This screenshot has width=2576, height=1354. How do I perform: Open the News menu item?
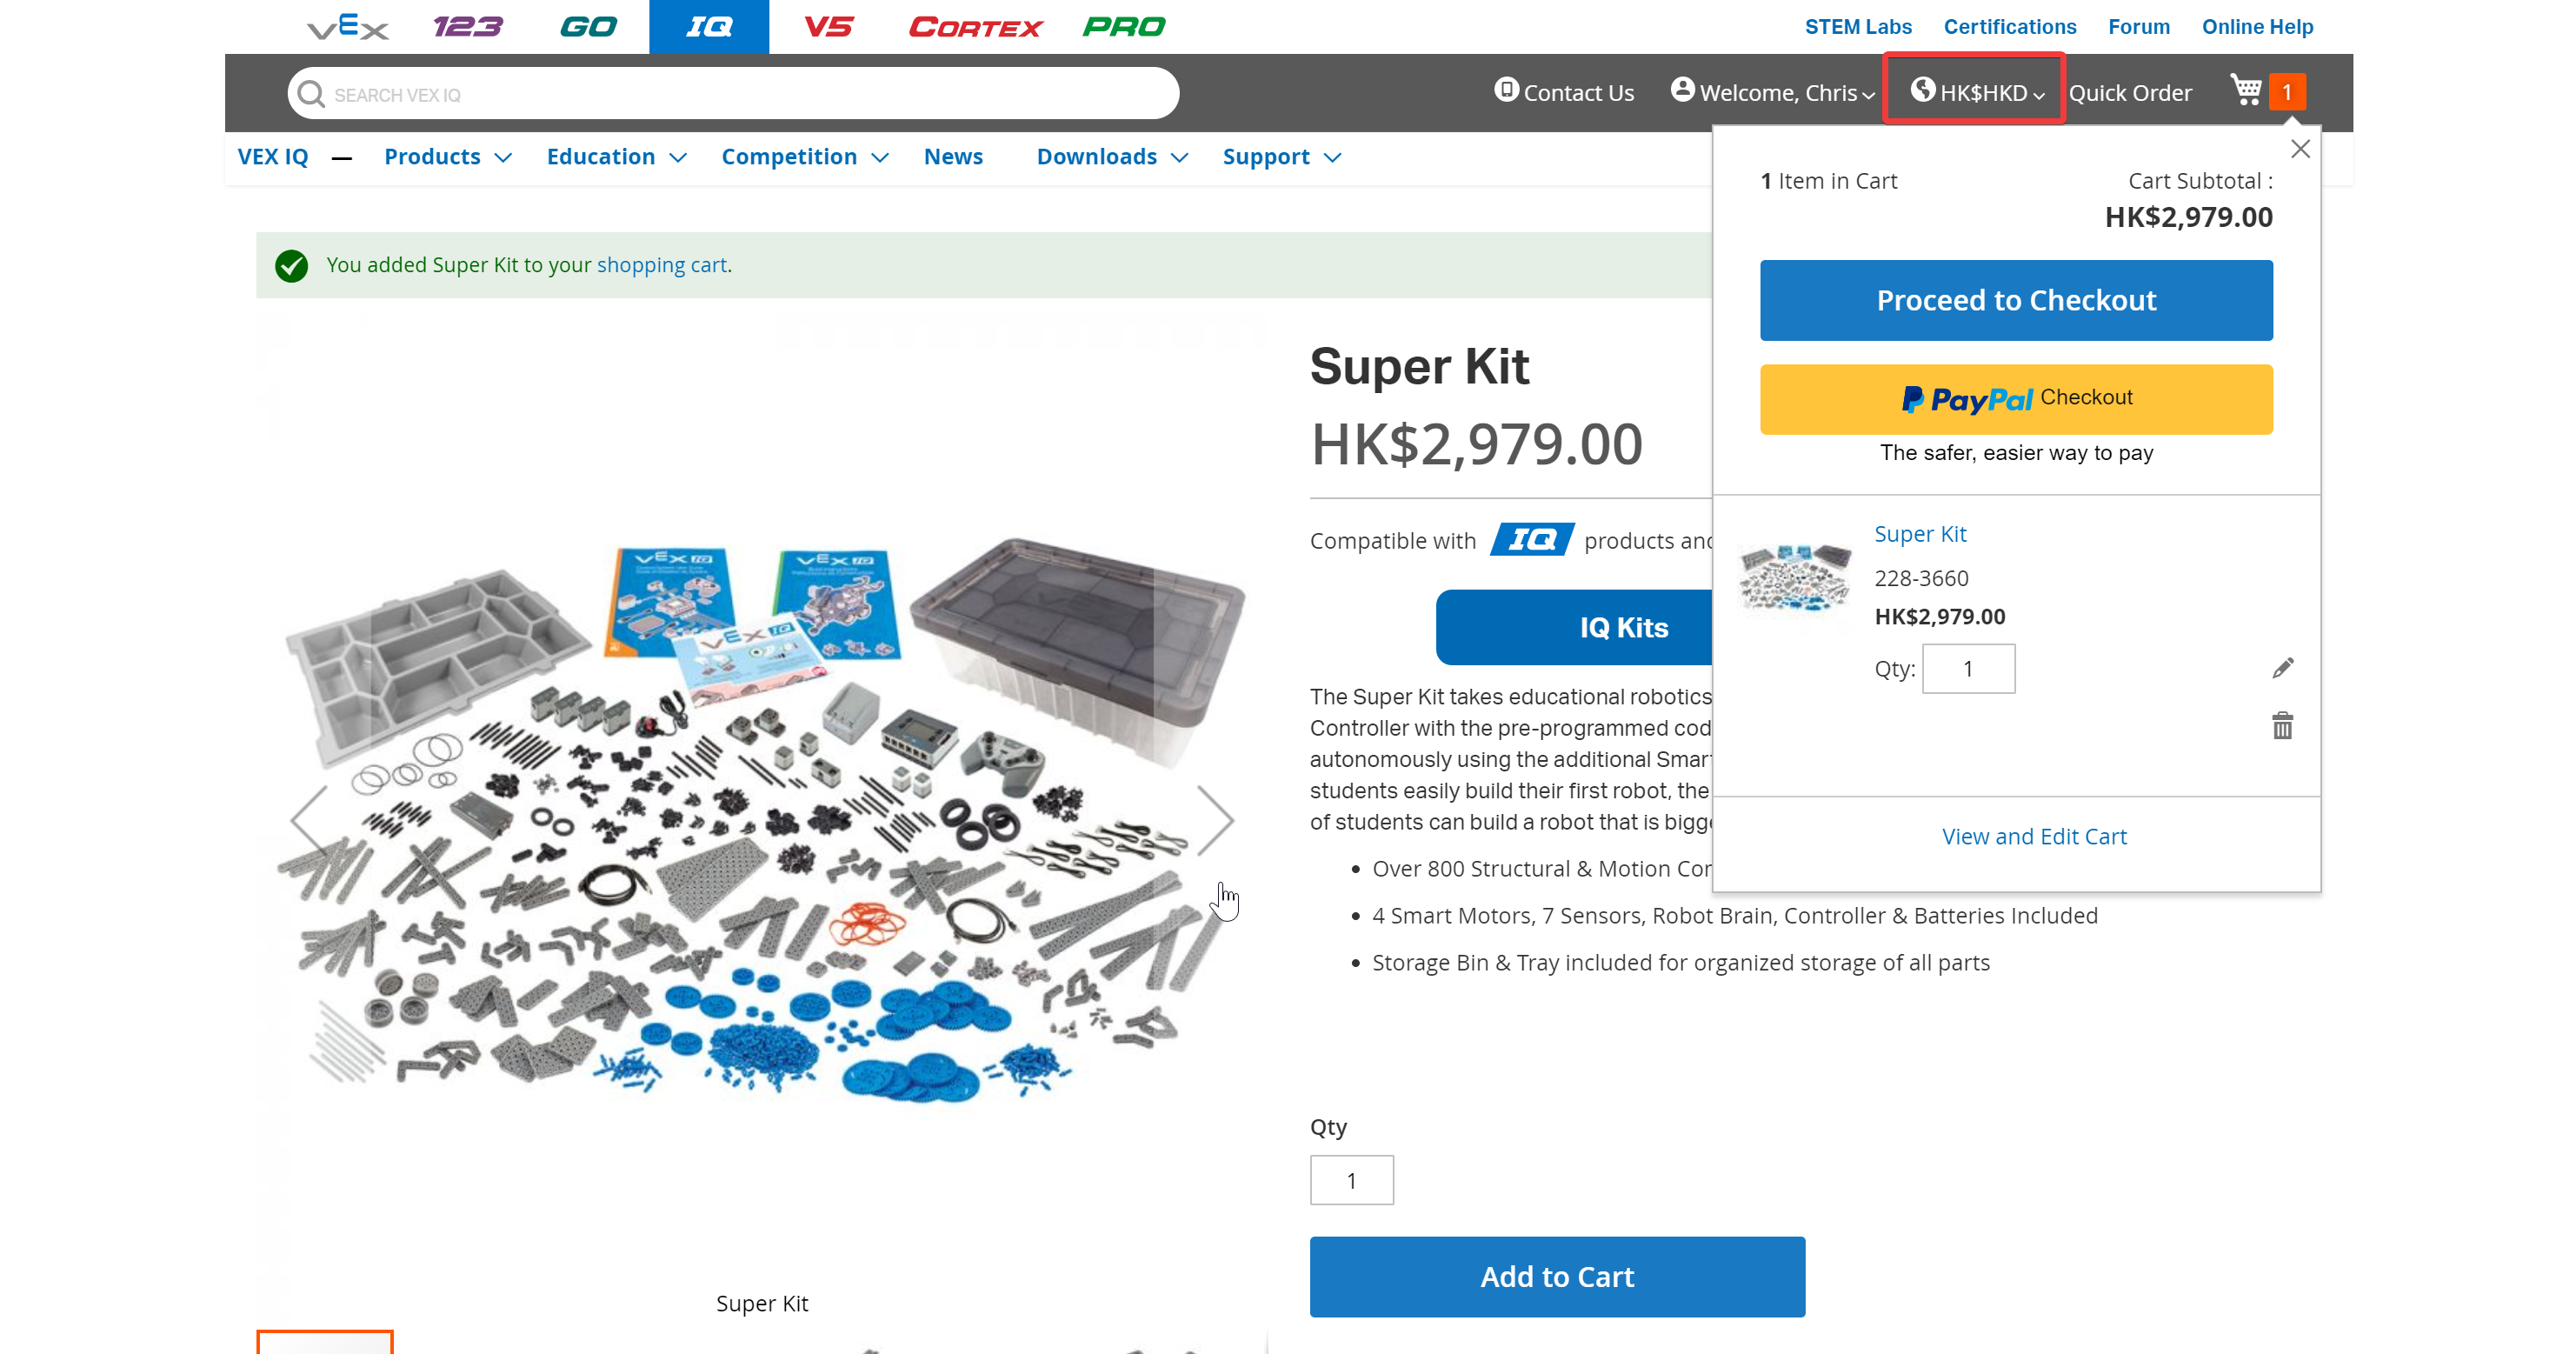pos(953,156)
